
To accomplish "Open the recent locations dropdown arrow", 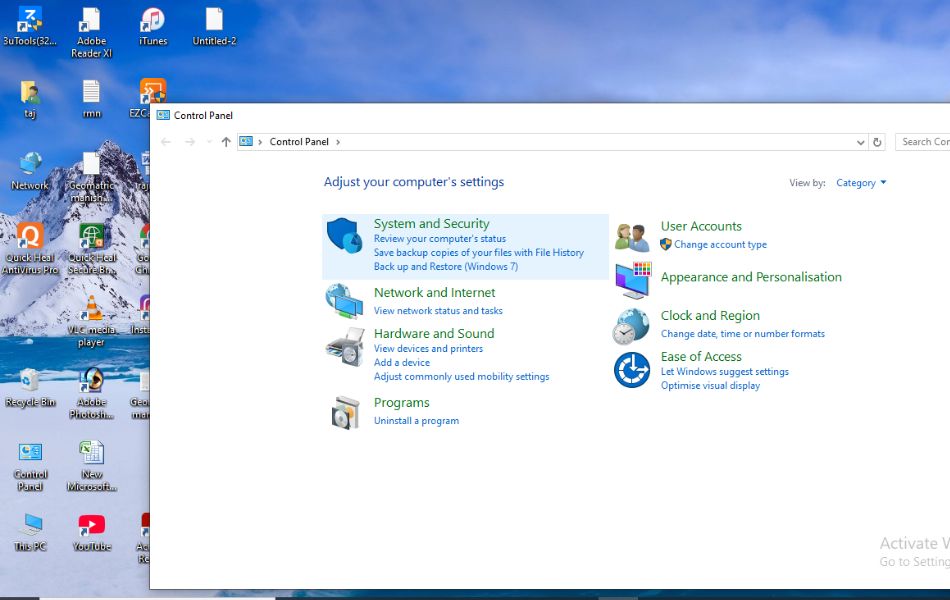I will pos(210,142).
